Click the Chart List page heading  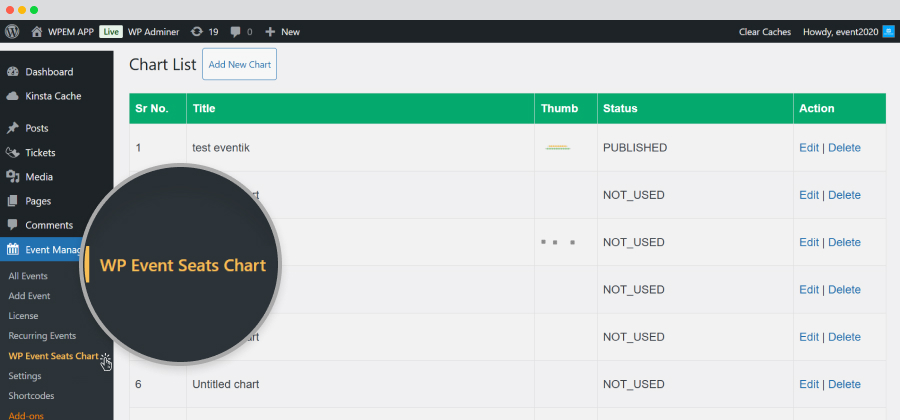click(x=162, y=64)
